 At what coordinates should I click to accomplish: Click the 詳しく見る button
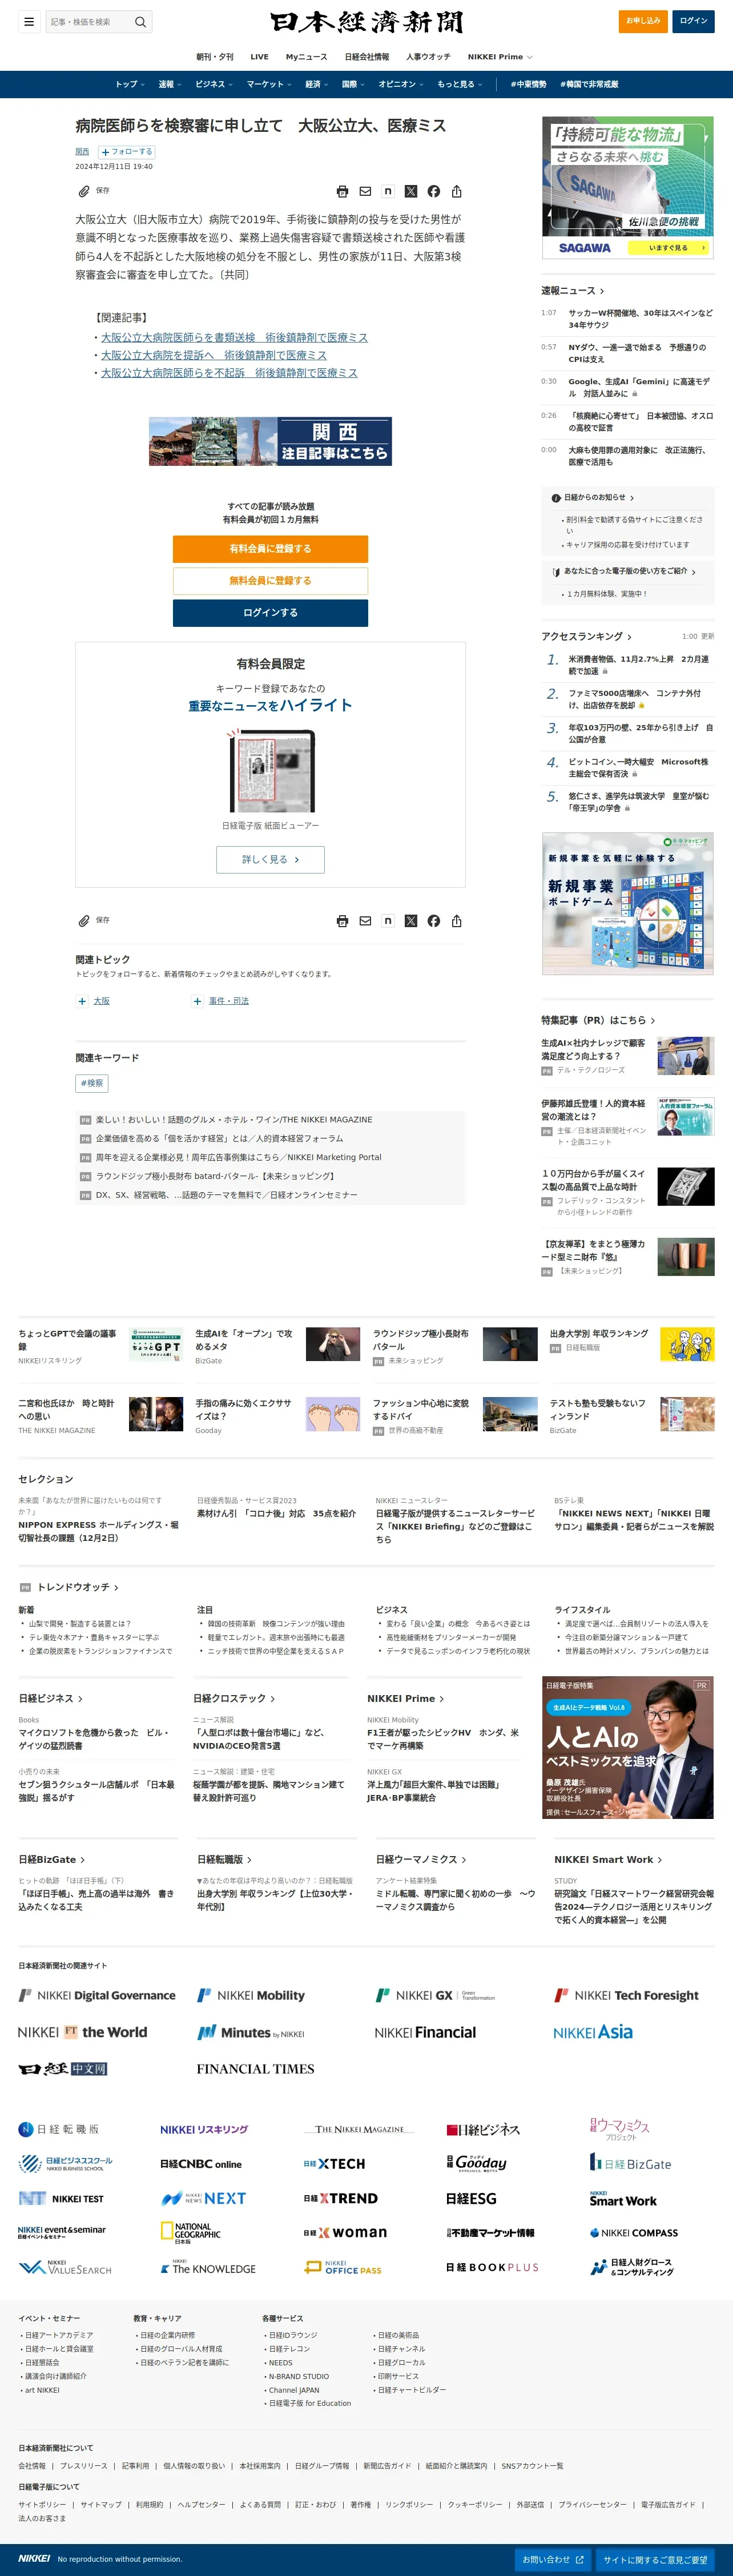pos(270,860)
